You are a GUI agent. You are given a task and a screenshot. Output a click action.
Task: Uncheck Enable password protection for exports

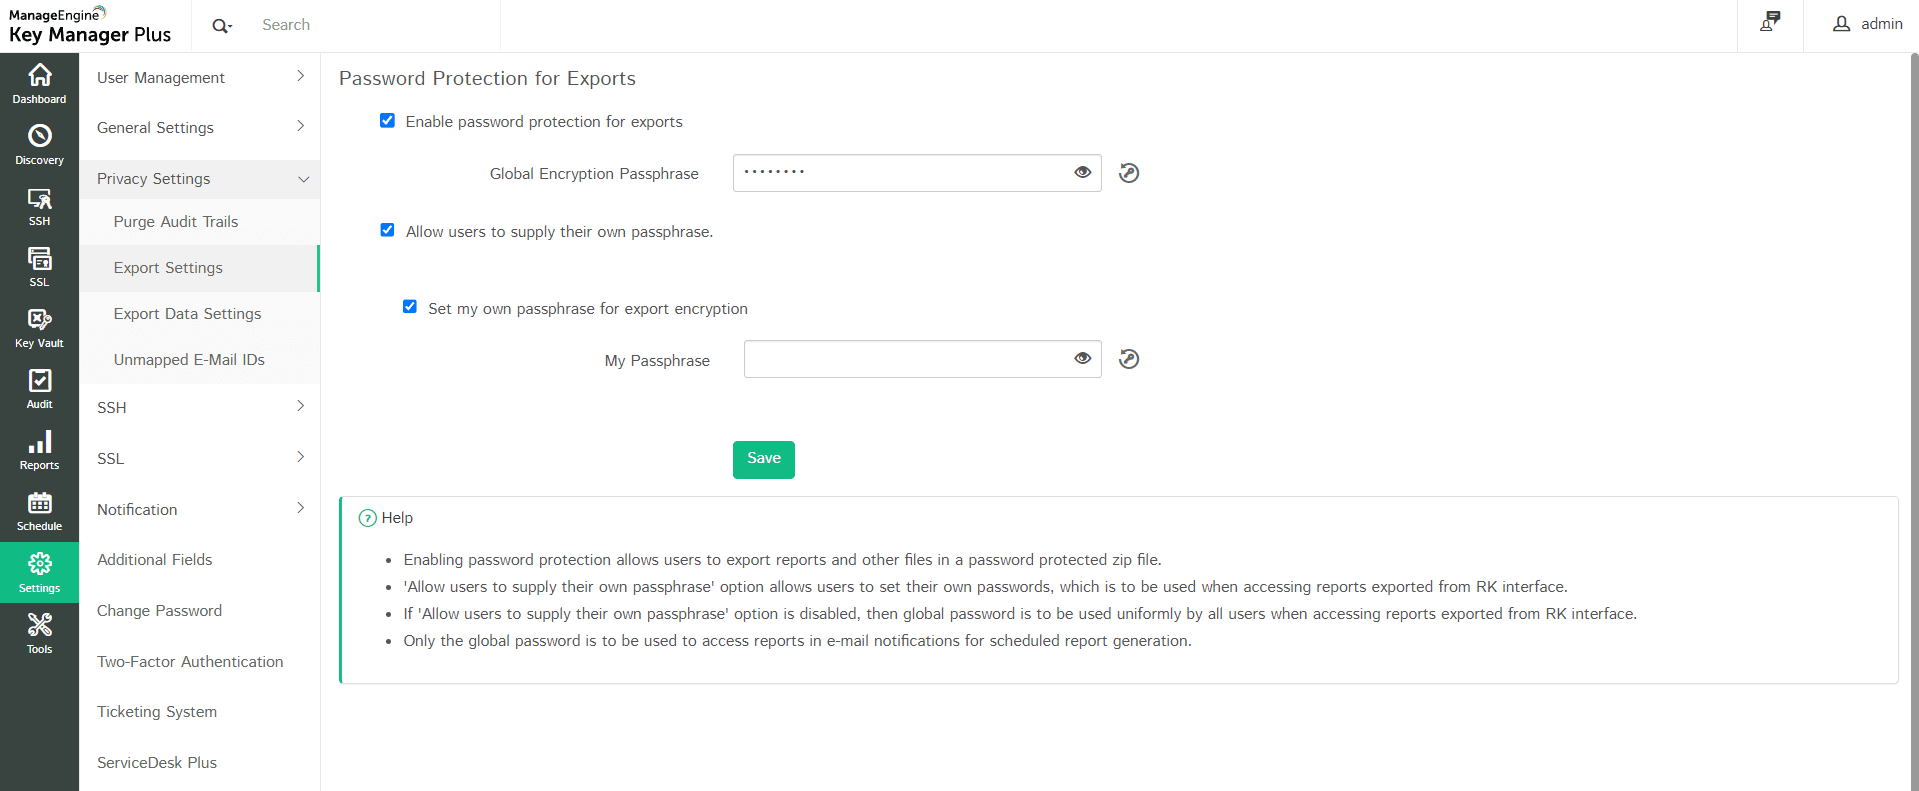point(387,121)
